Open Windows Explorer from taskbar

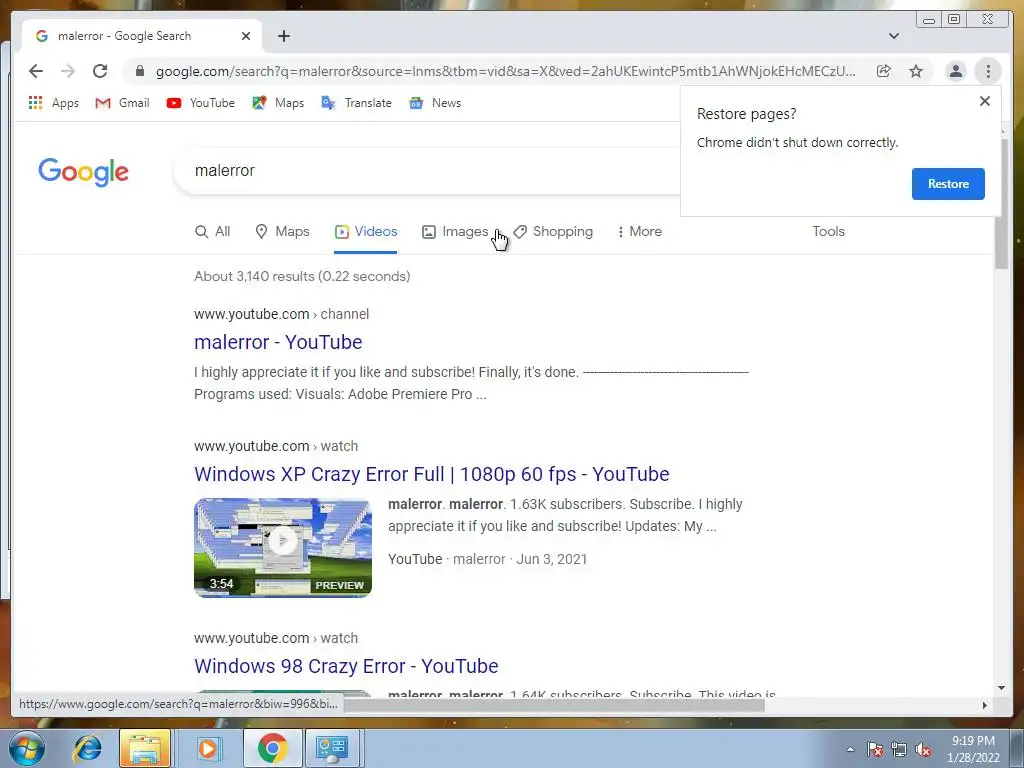click(x=145, y=748)
